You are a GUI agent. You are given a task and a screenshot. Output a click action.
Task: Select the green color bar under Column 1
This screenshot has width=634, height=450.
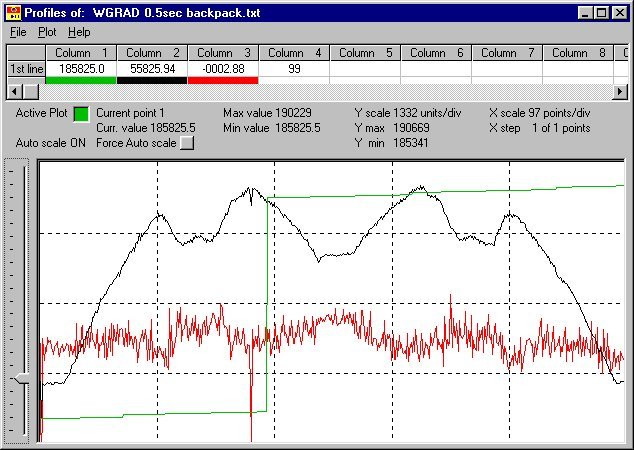(x=81, y=80)
